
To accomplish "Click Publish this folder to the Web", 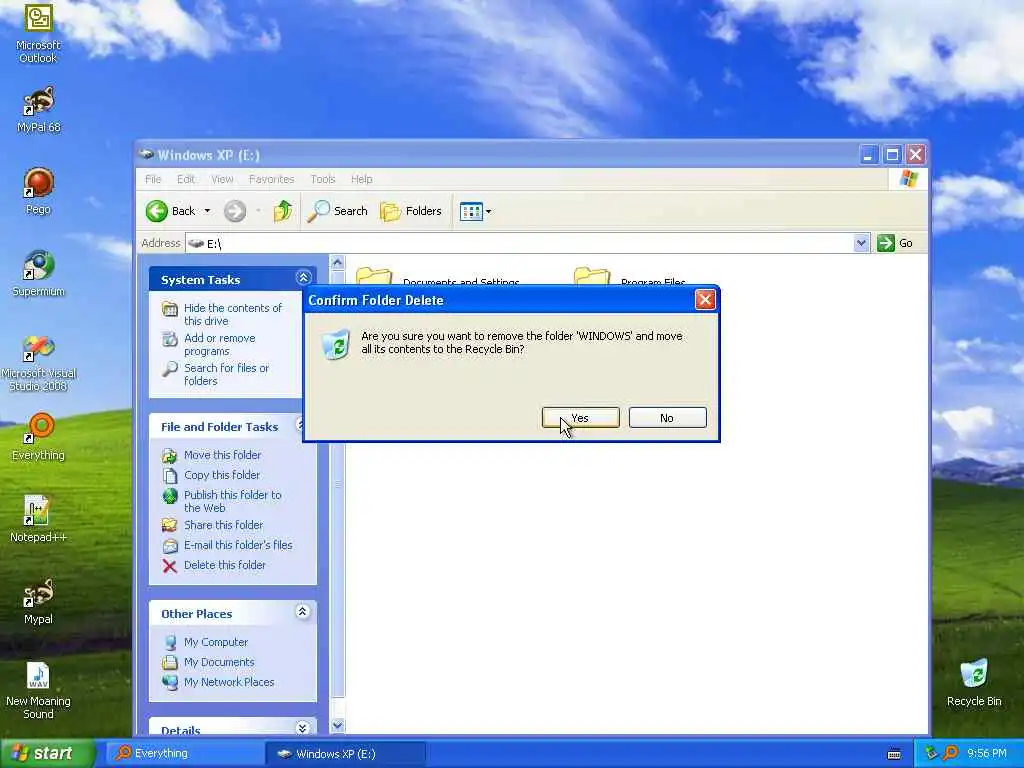I will pyautogui.click(x=232, y=501).
